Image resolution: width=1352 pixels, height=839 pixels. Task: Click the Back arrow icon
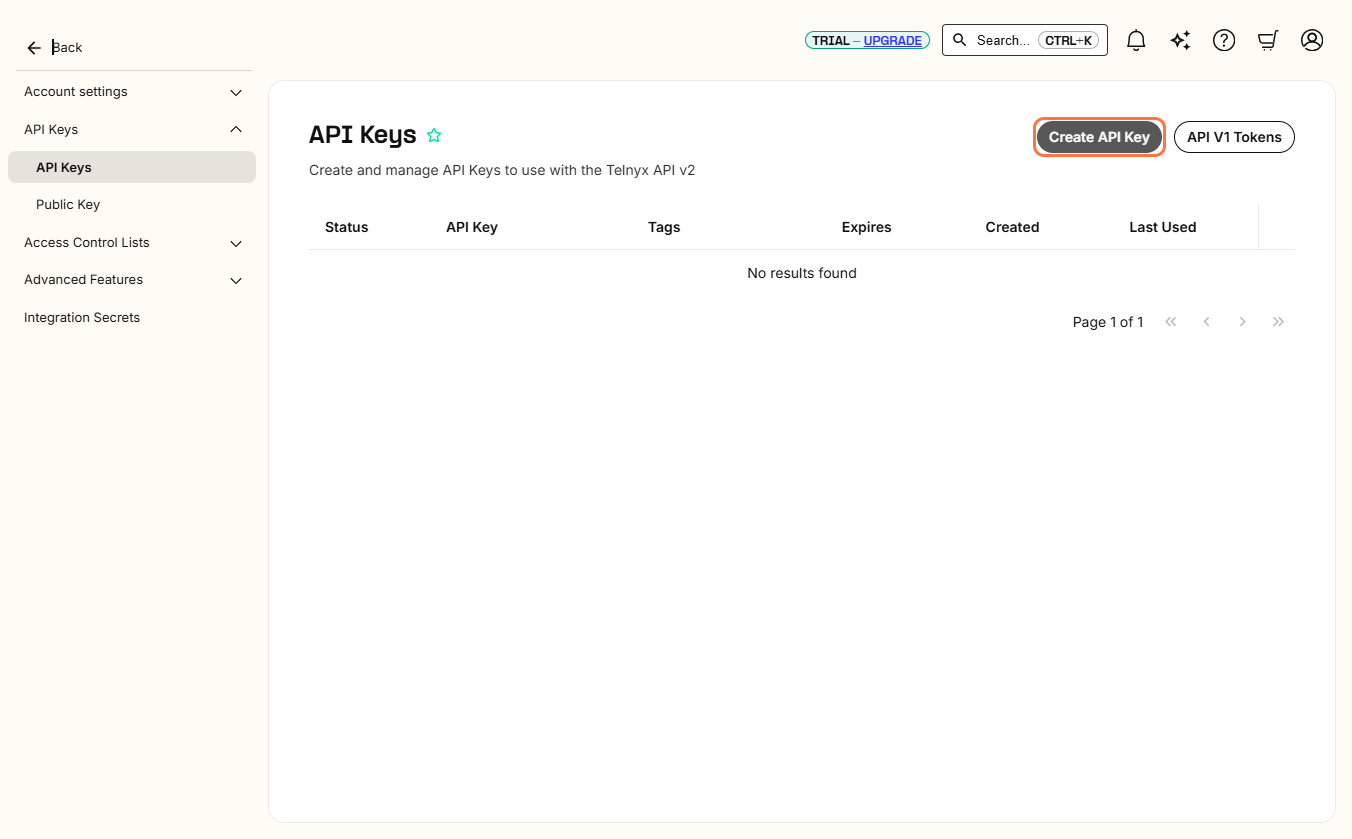(x=34, y=48)
